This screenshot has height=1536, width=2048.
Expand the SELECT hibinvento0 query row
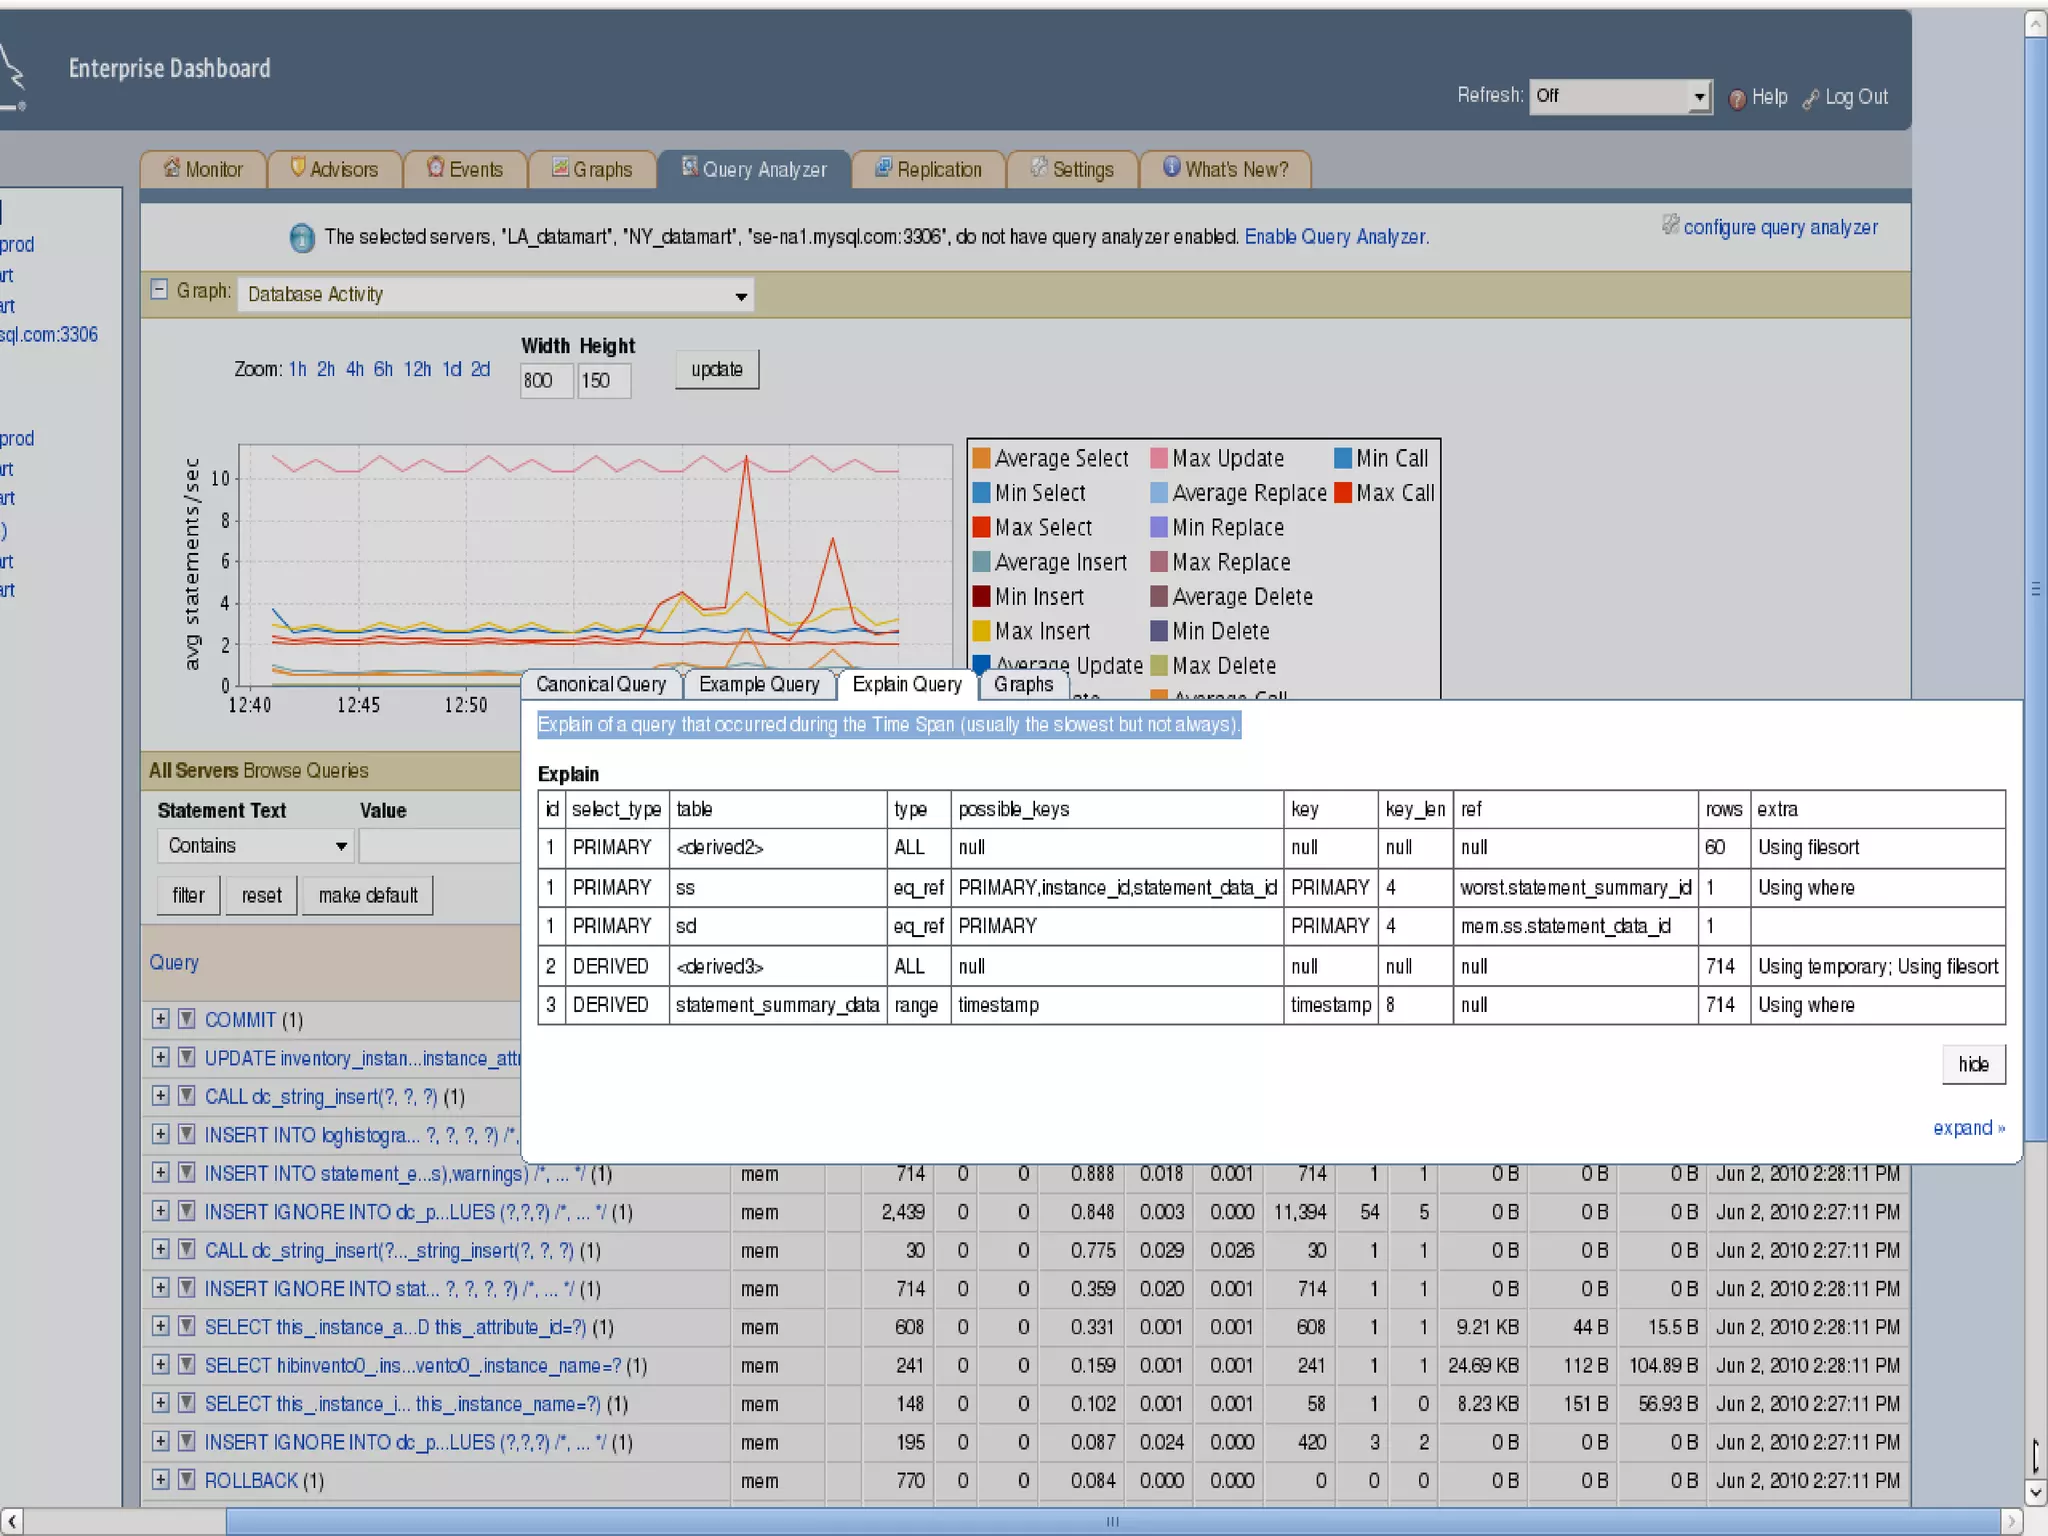click(x=160, y=1364)
